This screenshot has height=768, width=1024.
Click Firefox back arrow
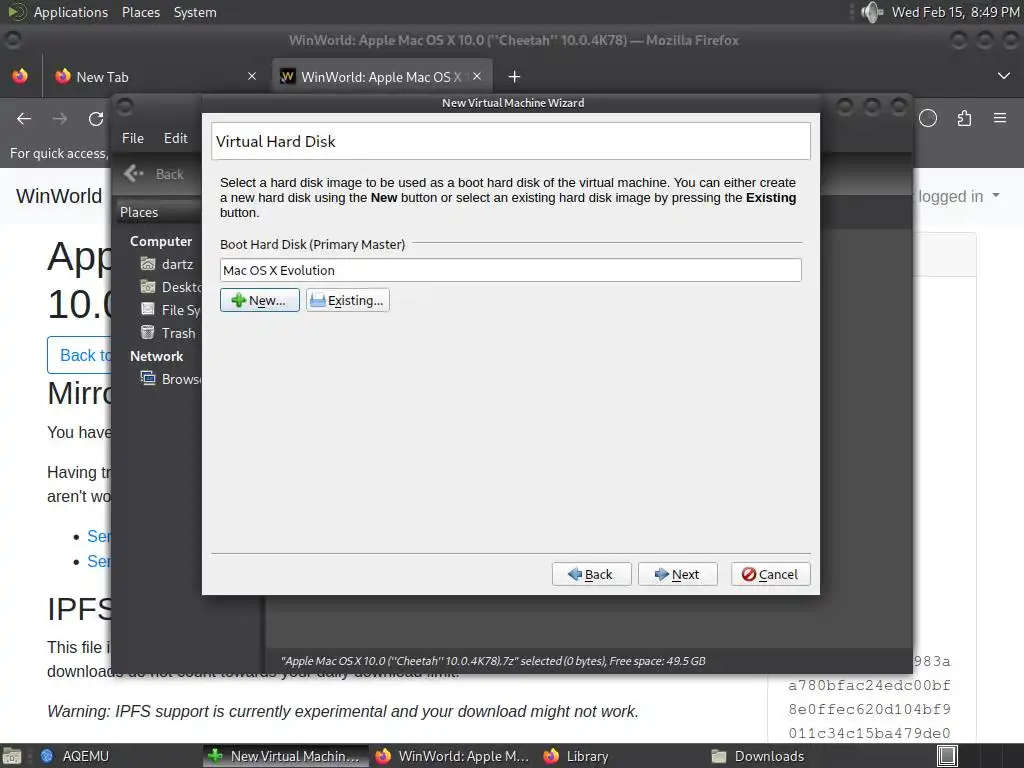(x=24, y=119)
